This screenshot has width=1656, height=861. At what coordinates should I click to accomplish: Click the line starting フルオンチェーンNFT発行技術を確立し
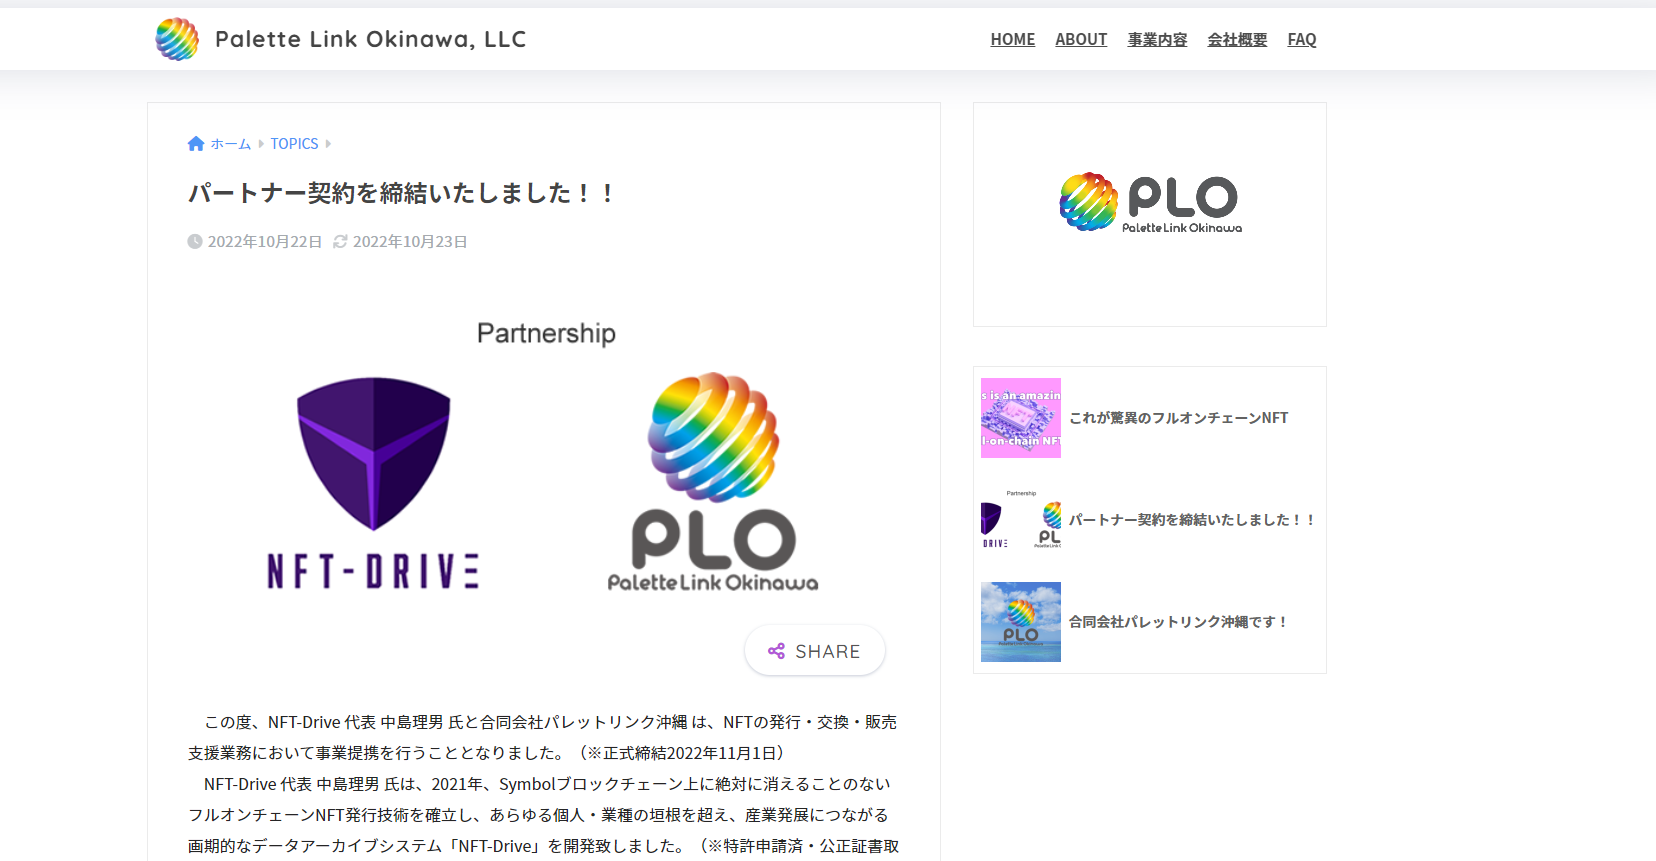[x=538, y=815]
